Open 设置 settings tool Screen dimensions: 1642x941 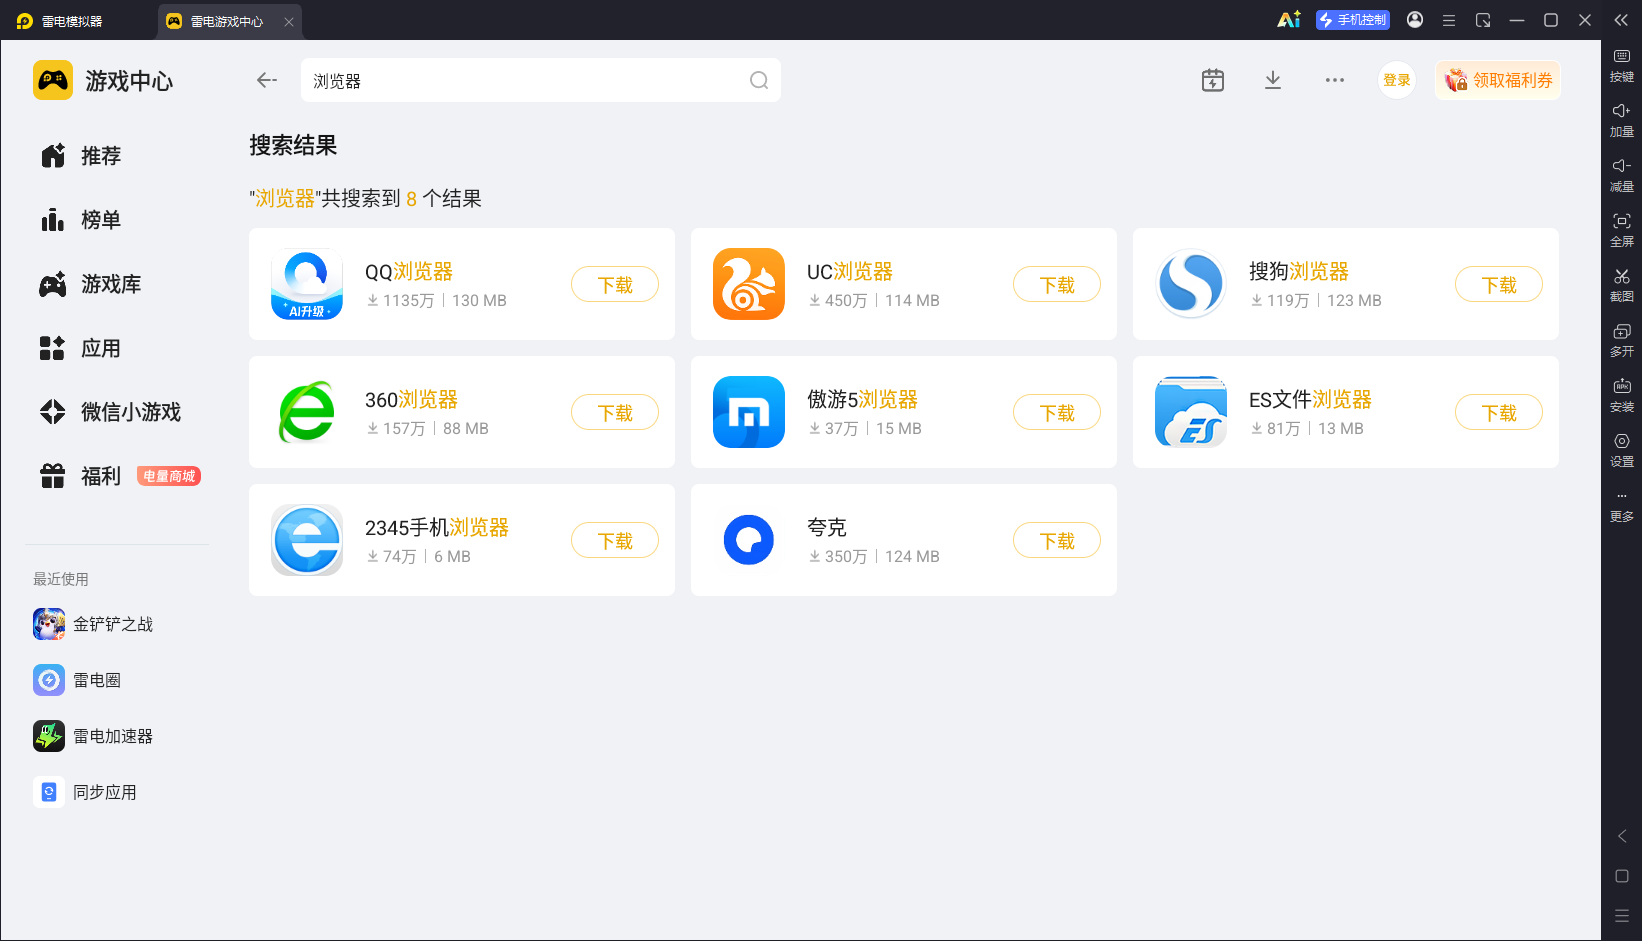point(1622,451)
